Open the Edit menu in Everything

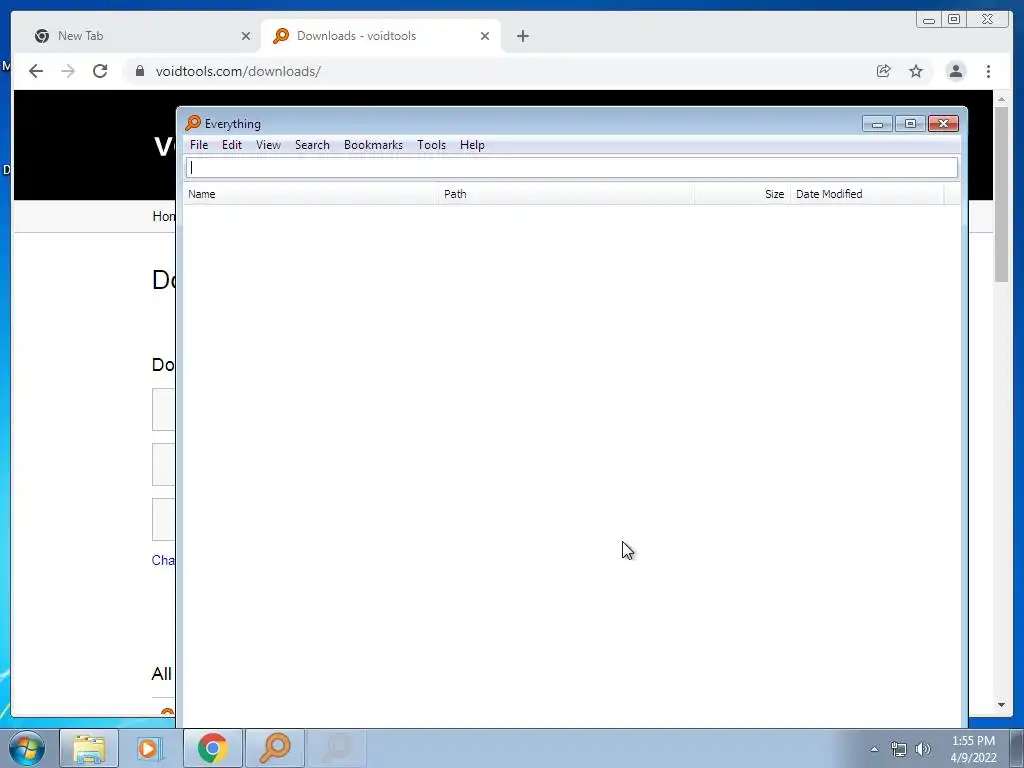click(x=232, y=145)
